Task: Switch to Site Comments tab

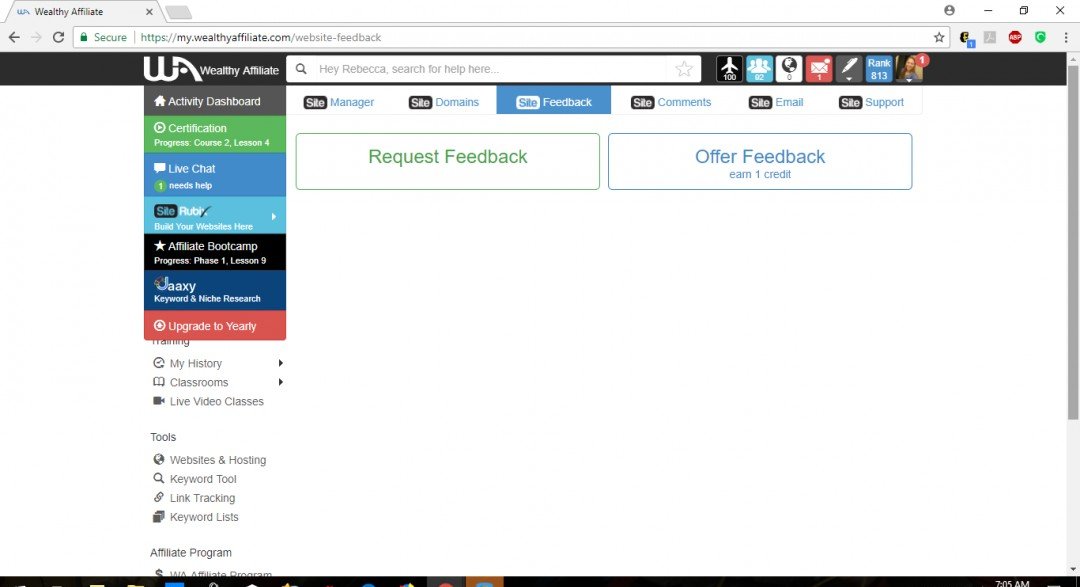Action: (671, 102)
